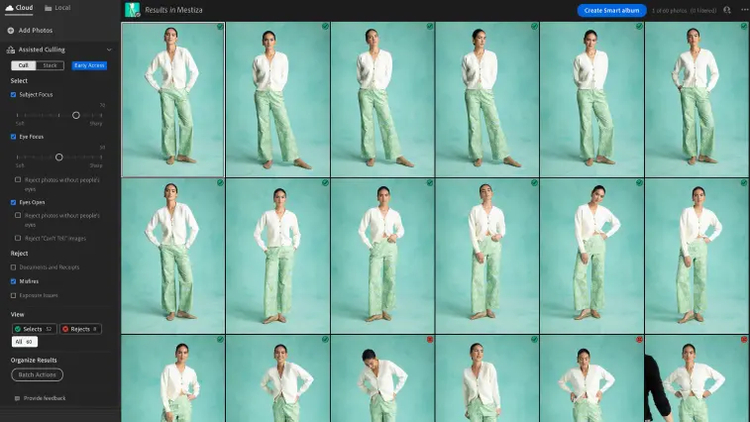This screenshot has width=750, height=422.
Task: Click the Assisted Culling panel icon
Action: [11, 49]
